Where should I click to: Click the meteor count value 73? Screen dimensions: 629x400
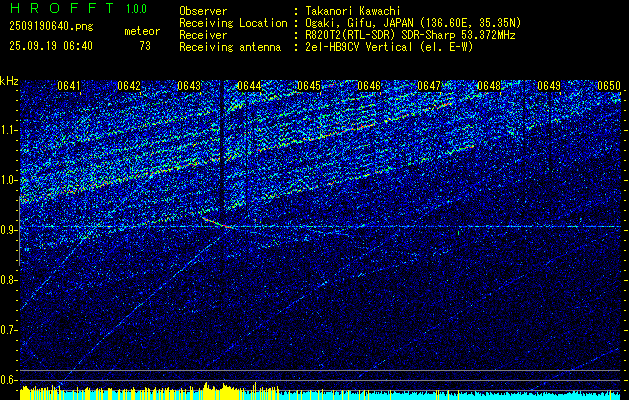pos(145,46)
